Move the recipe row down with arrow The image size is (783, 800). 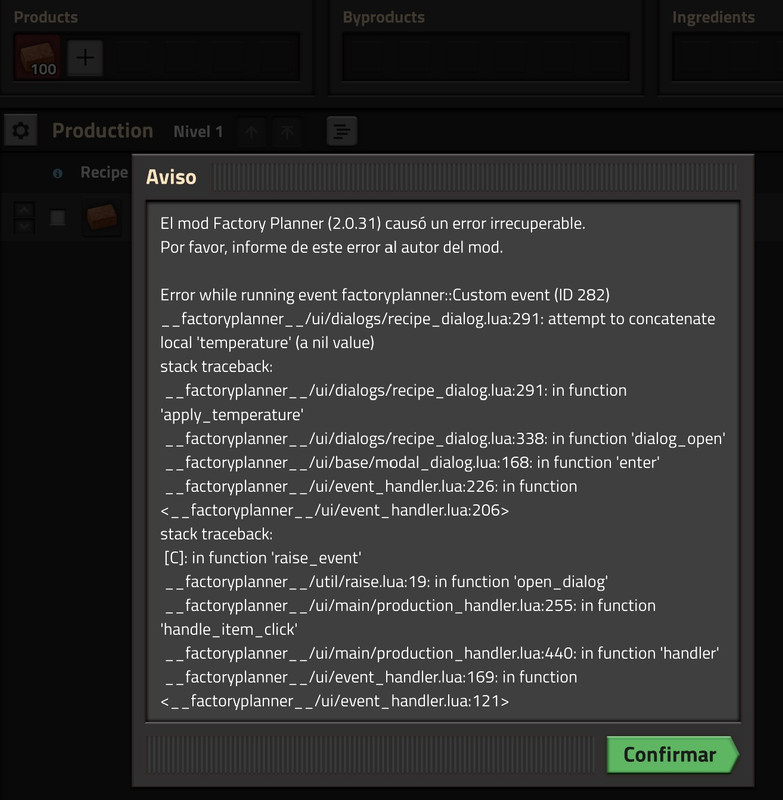(24, 226)
